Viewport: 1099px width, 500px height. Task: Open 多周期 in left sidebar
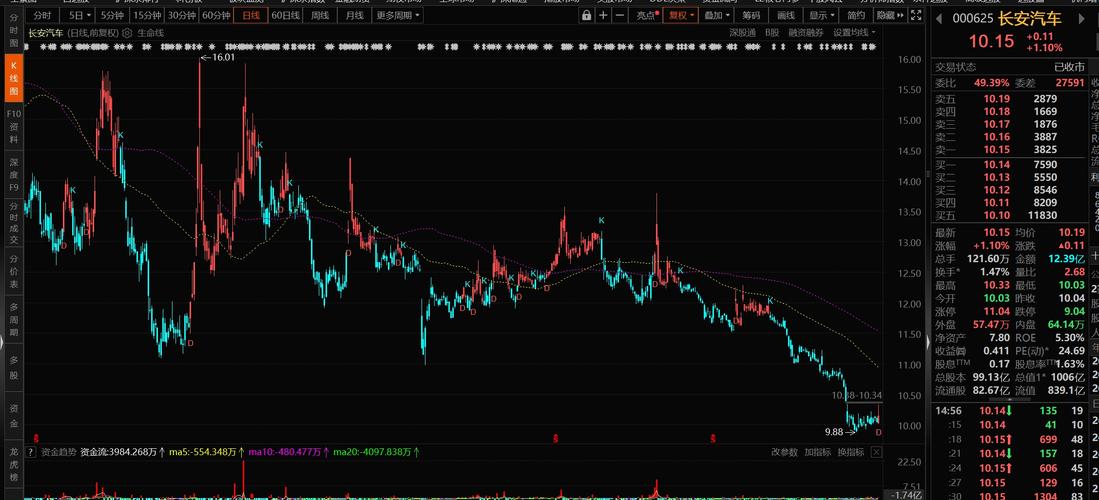tap(13, 320)
